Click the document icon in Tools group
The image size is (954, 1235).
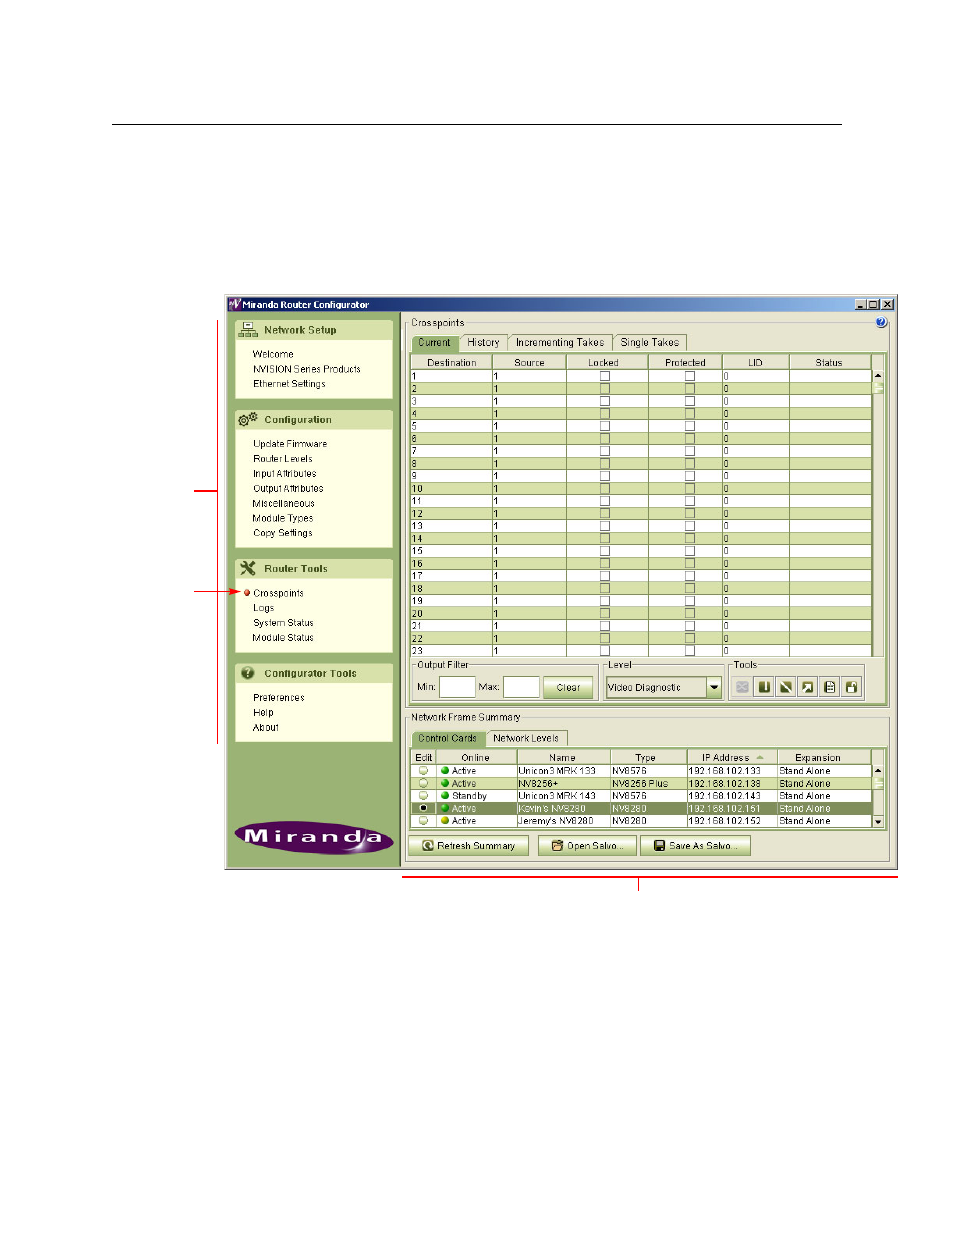(830, 687)
